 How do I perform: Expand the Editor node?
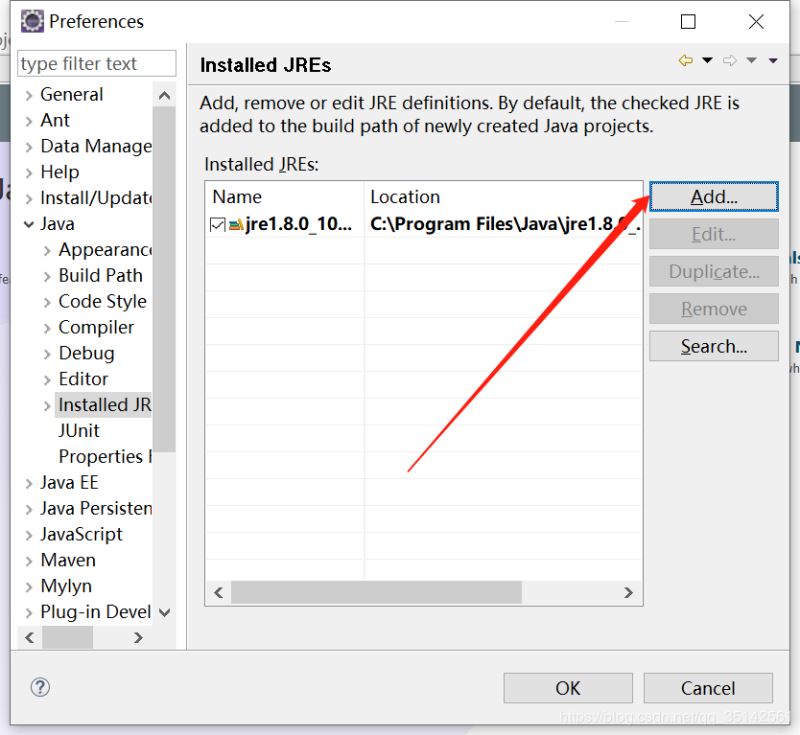tap(47, 380)
